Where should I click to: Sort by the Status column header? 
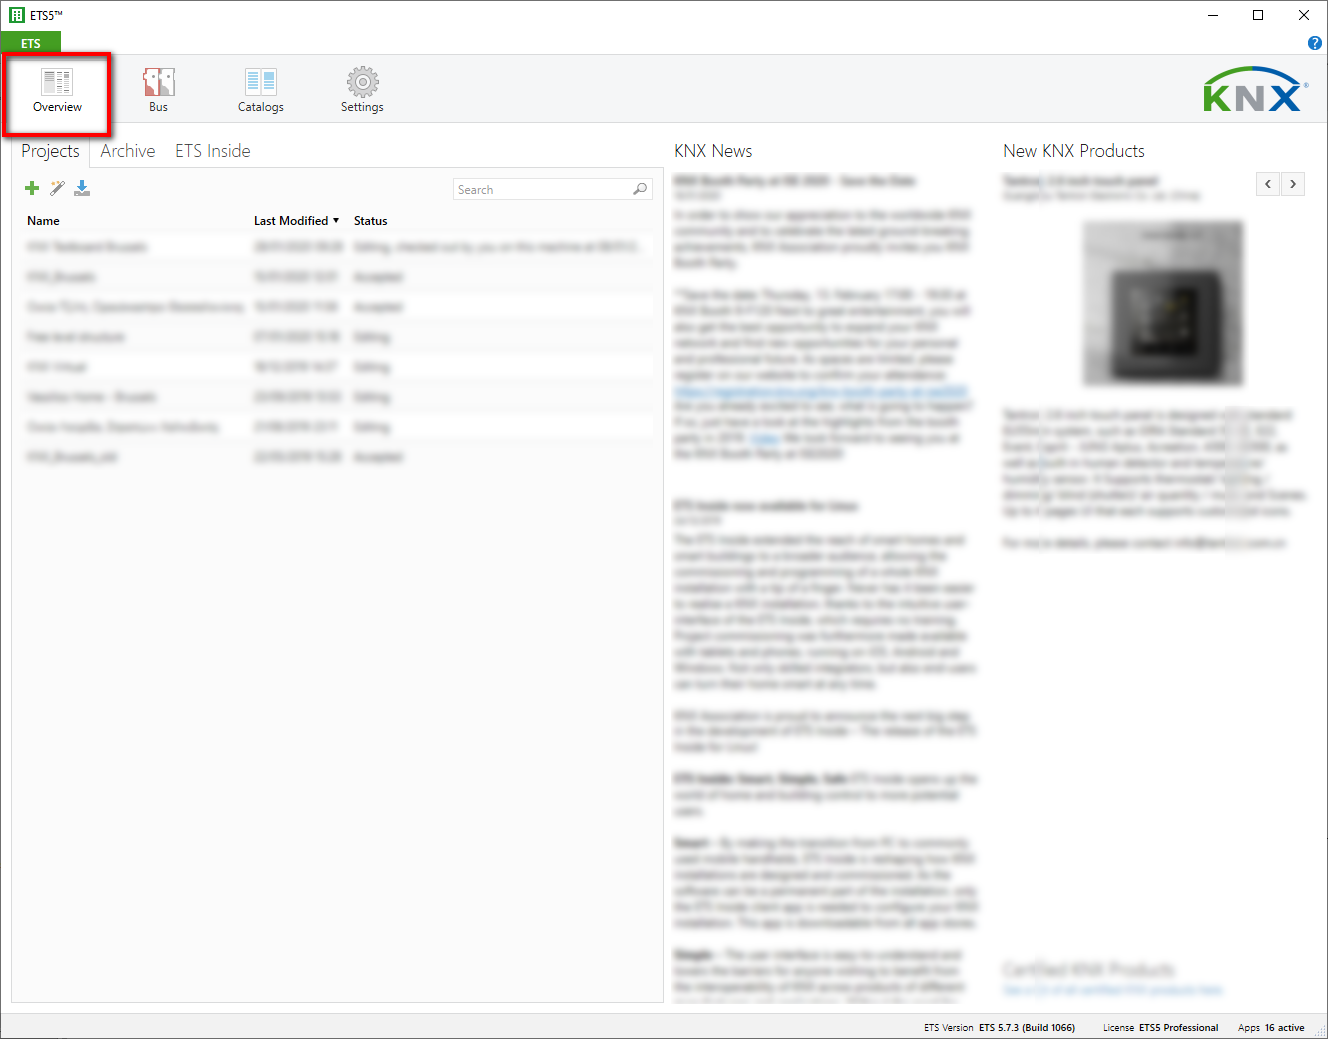[370, 221]
